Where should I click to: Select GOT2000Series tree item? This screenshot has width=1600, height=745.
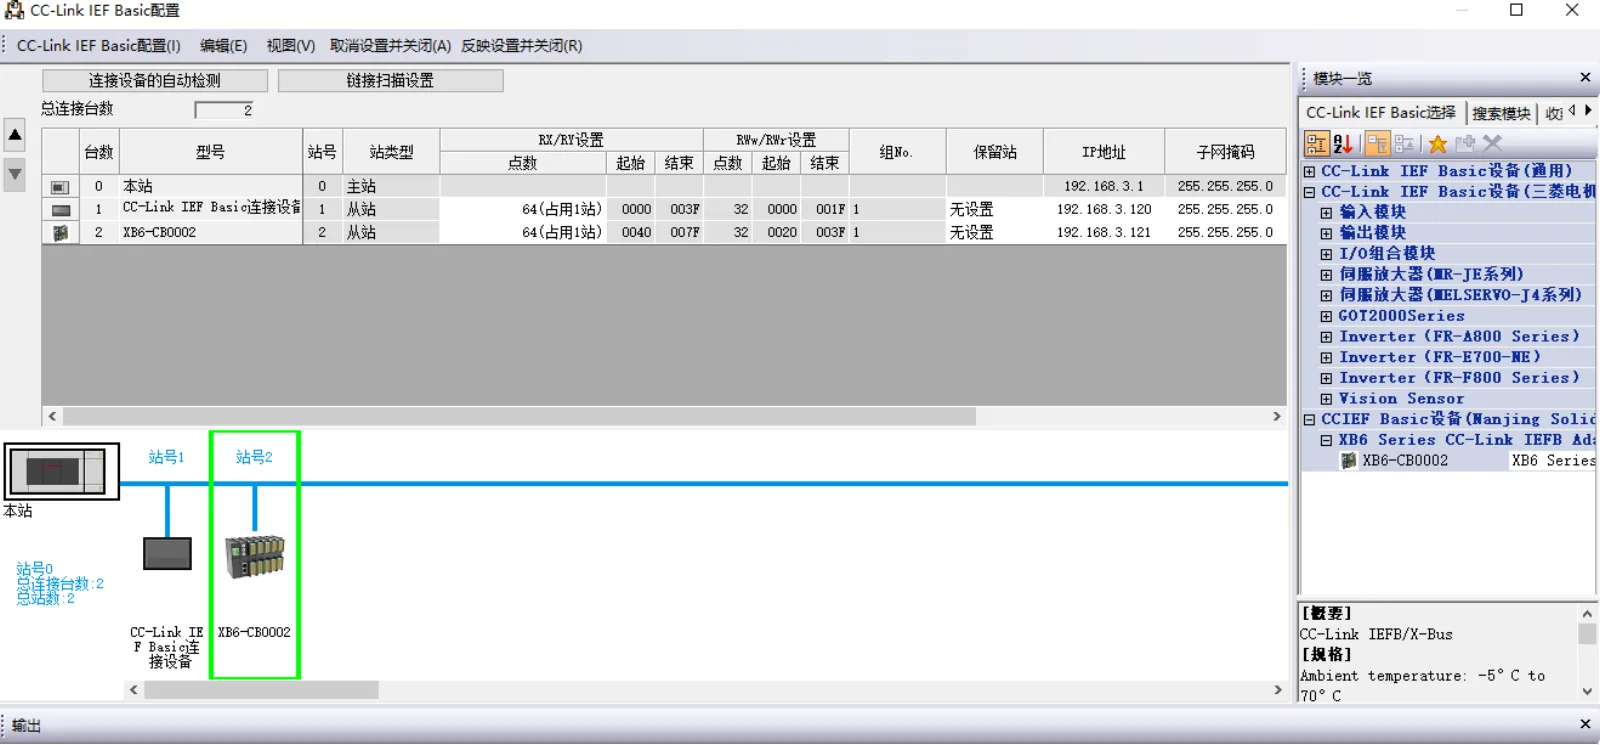[x=1401, y=316]
